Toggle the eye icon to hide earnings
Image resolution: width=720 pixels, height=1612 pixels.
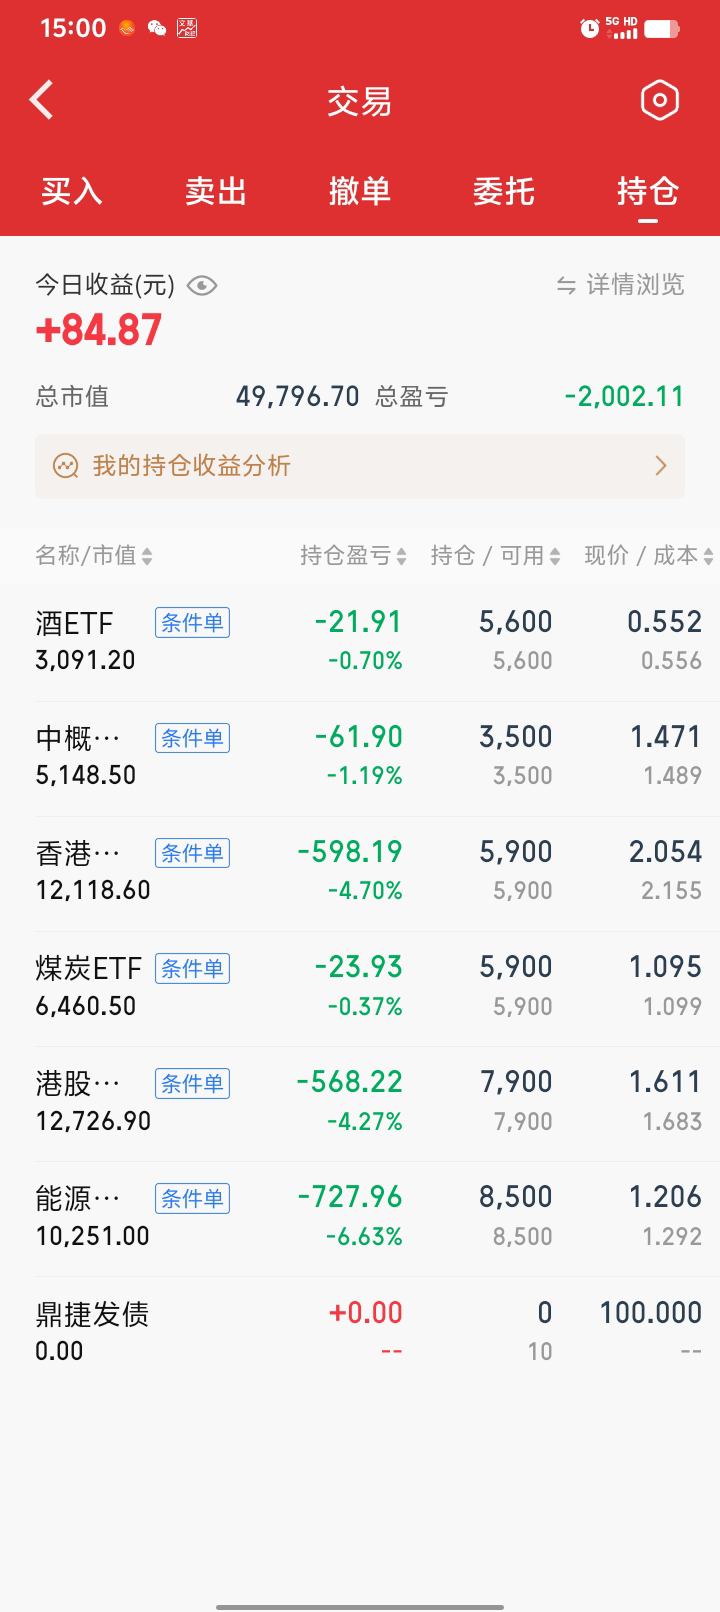point(202,286)
